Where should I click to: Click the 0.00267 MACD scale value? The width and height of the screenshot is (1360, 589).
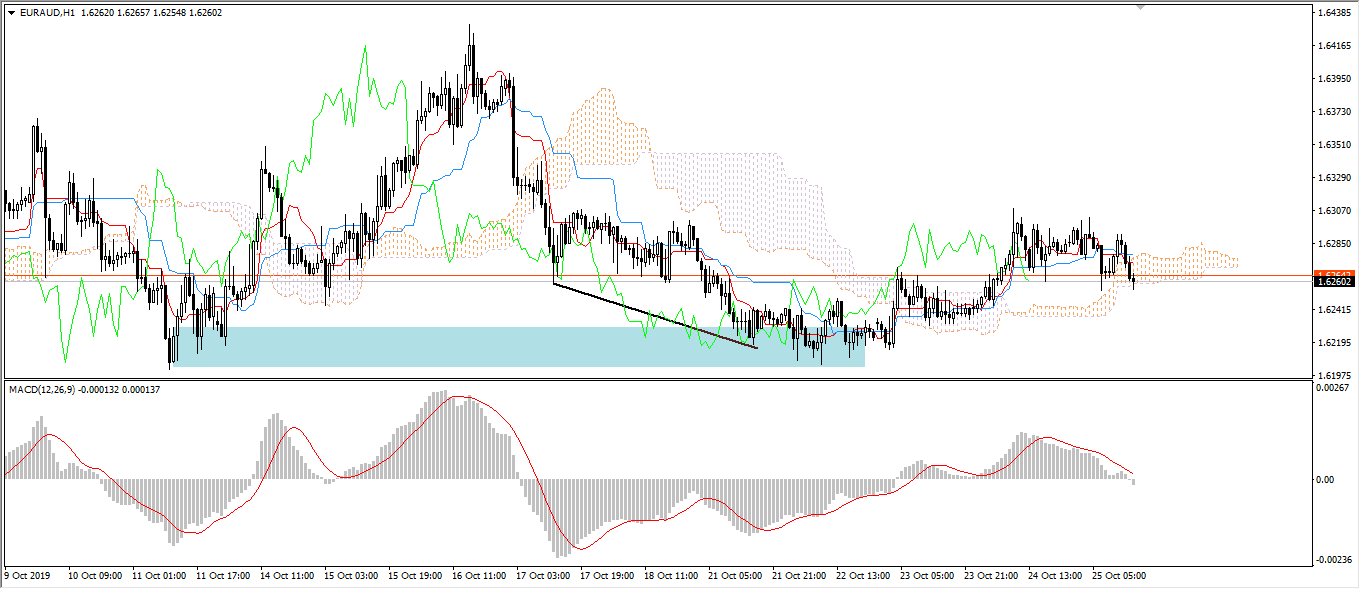point(1334,388)
